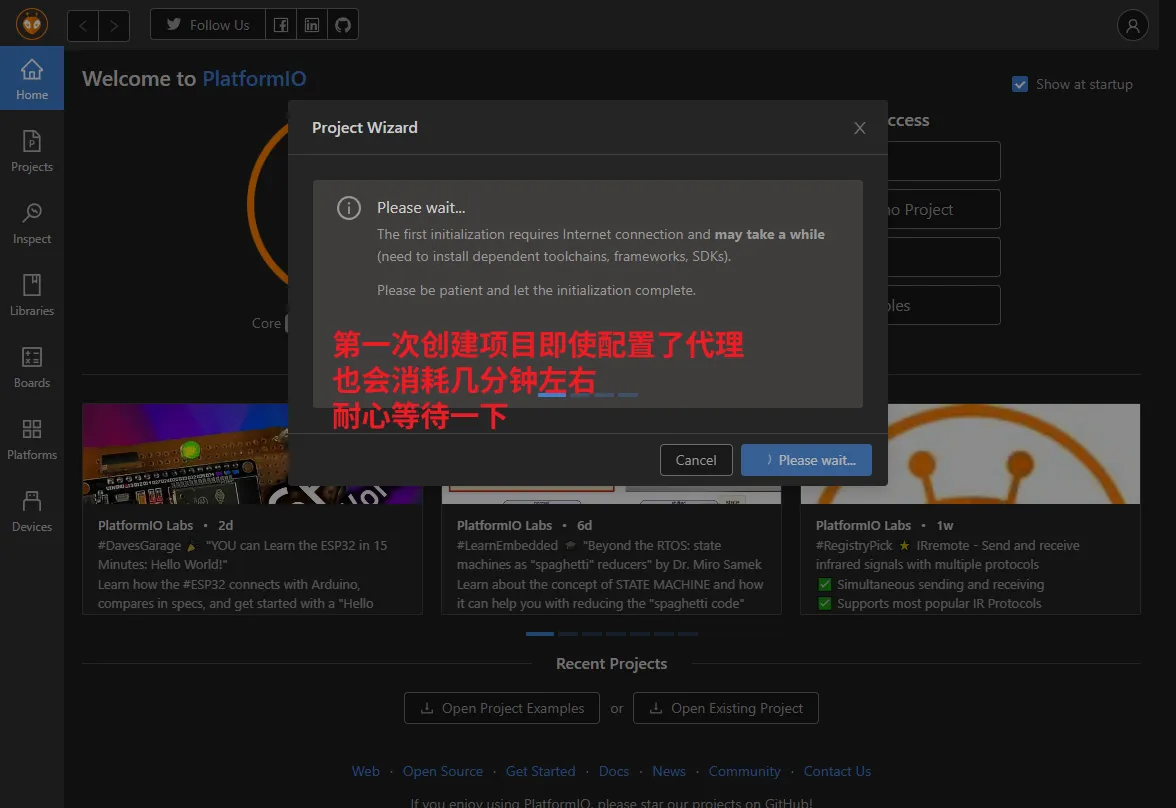Select the last news carousel indicator
The height and width of the screenshot is (808, 1176).
[688, 634]
